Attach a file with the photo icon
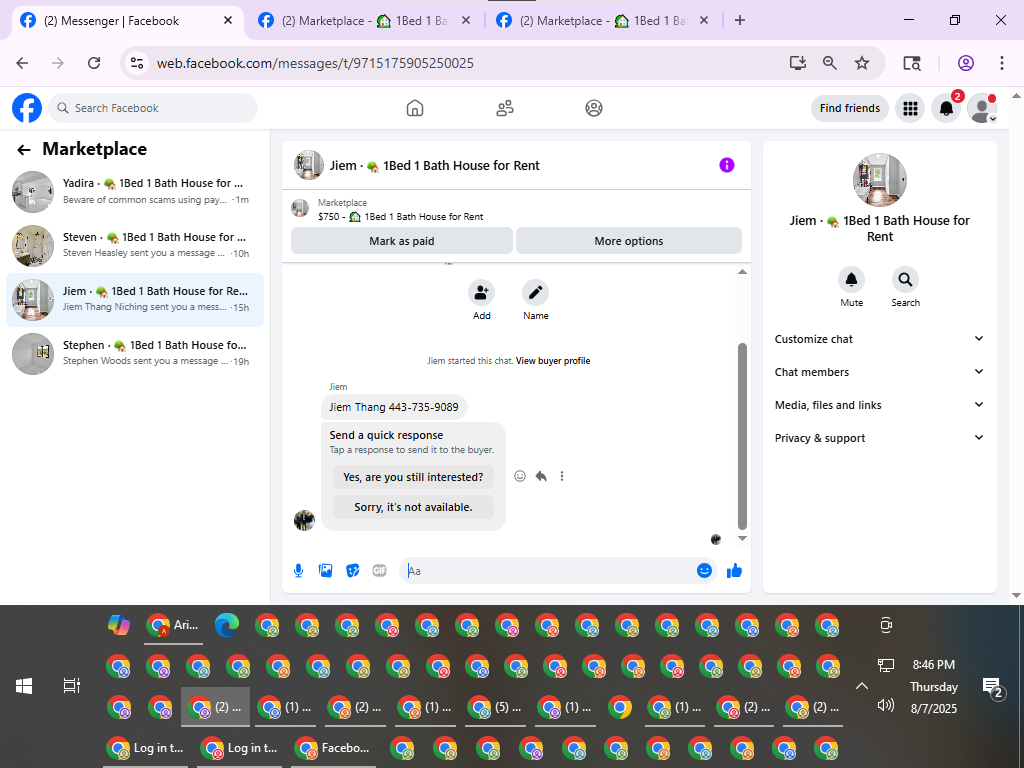Viewport: 1024px width, 768px height. [325, 571]
